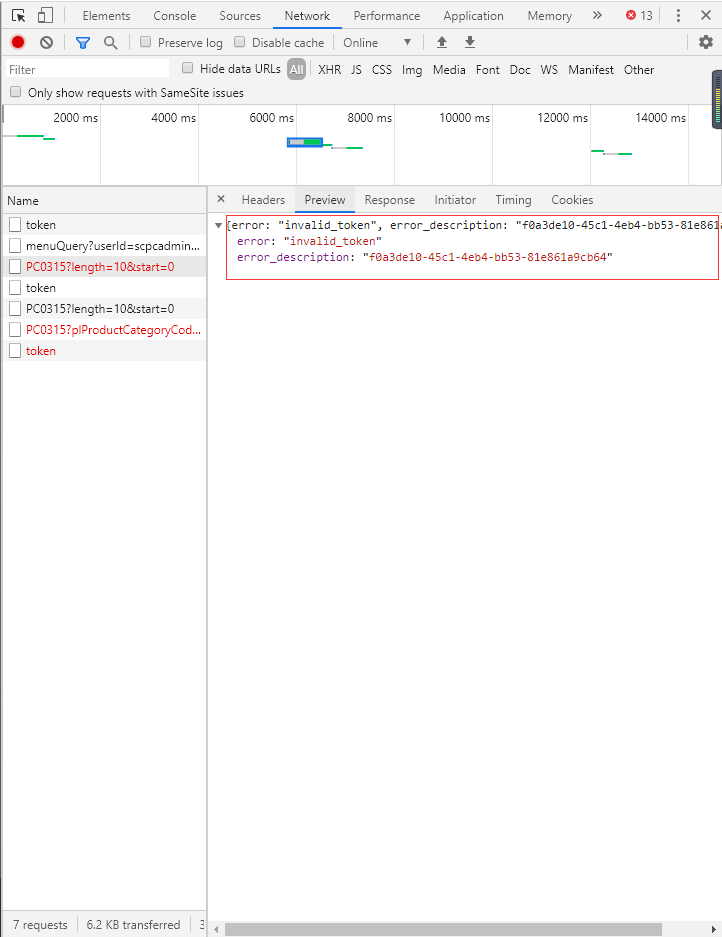Open DevTools three-dot customize menu
The width and height of the screenshot is (722, 937).
point(678,16)
